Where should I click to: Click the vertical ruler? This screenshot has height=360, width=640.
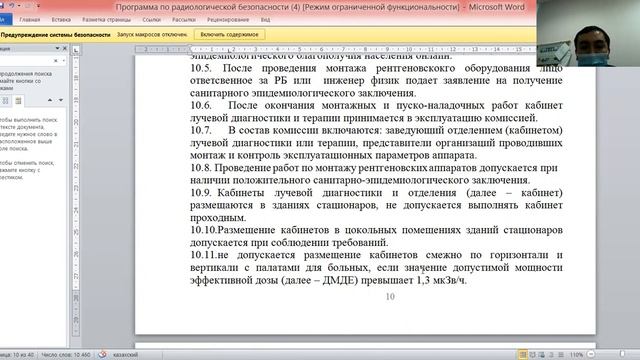click(76, 195)
